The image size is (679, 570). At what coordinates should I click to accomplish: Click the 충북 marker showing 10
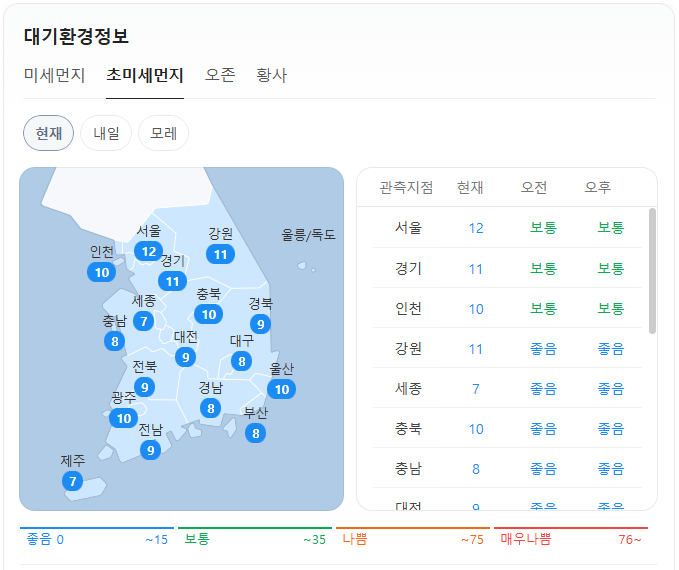(x=209, y=314)
